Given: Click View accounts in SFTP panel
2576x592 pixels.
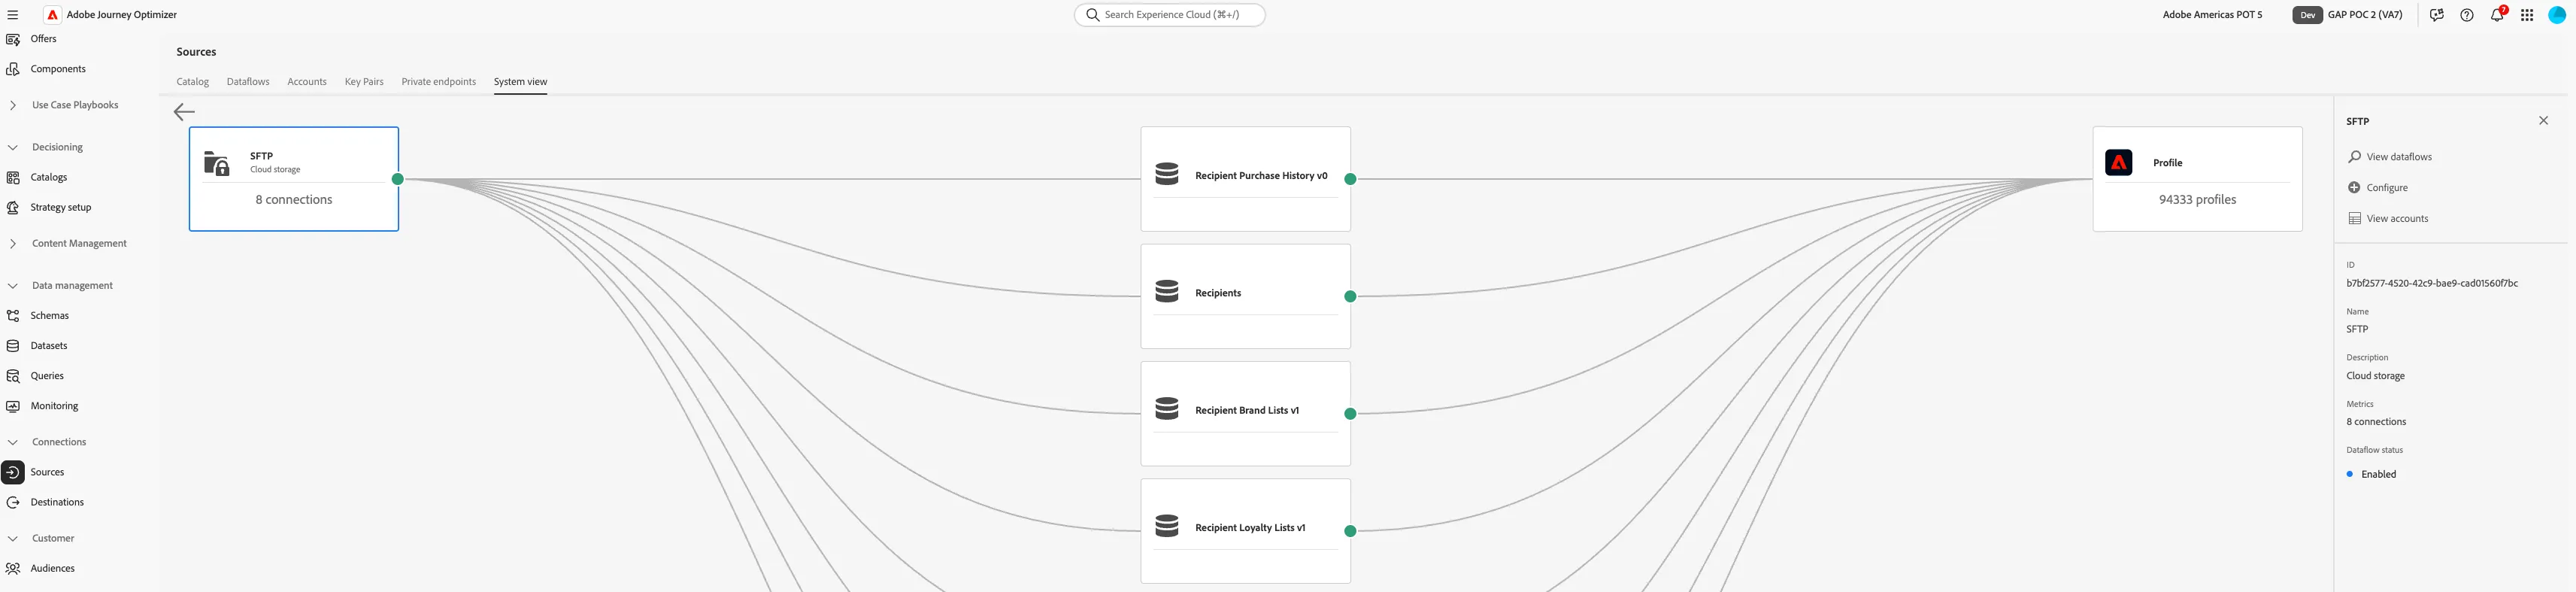Looking at the screenshot, I should [2388, 219].
